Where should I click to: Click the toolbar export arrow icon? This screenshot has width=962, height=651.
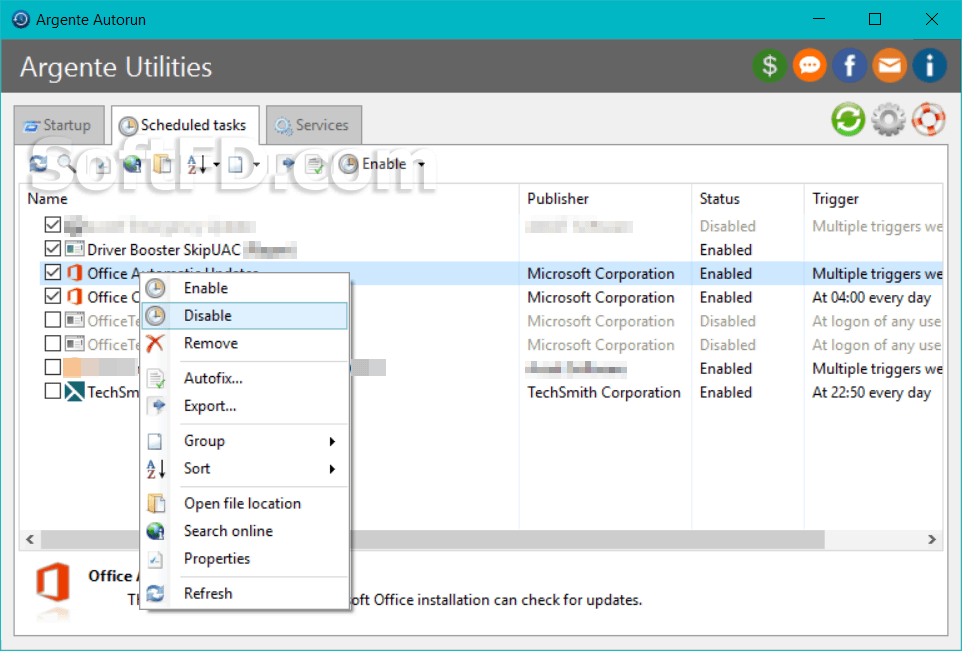[x=288, y=164]
